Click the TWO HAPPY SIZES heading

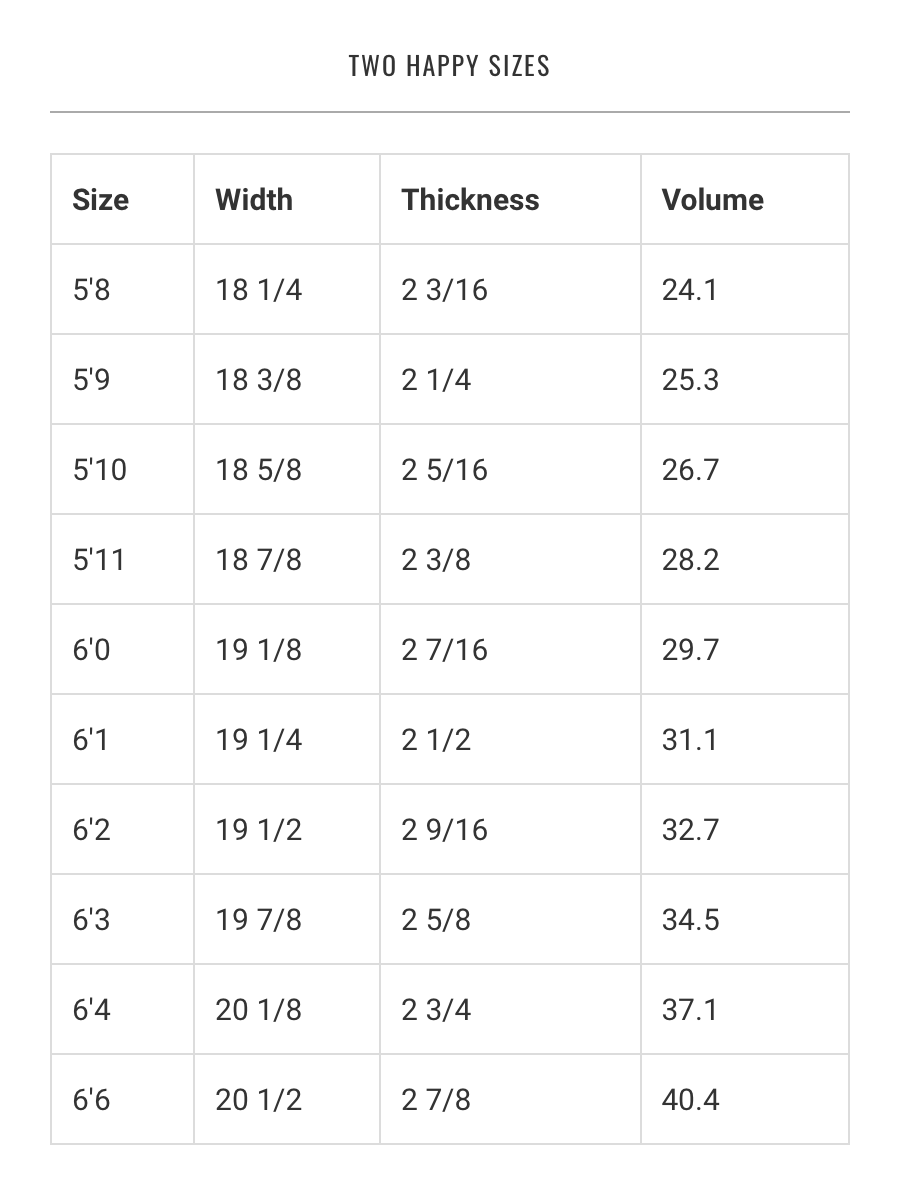pyautogui.click(x=449, y=66)
